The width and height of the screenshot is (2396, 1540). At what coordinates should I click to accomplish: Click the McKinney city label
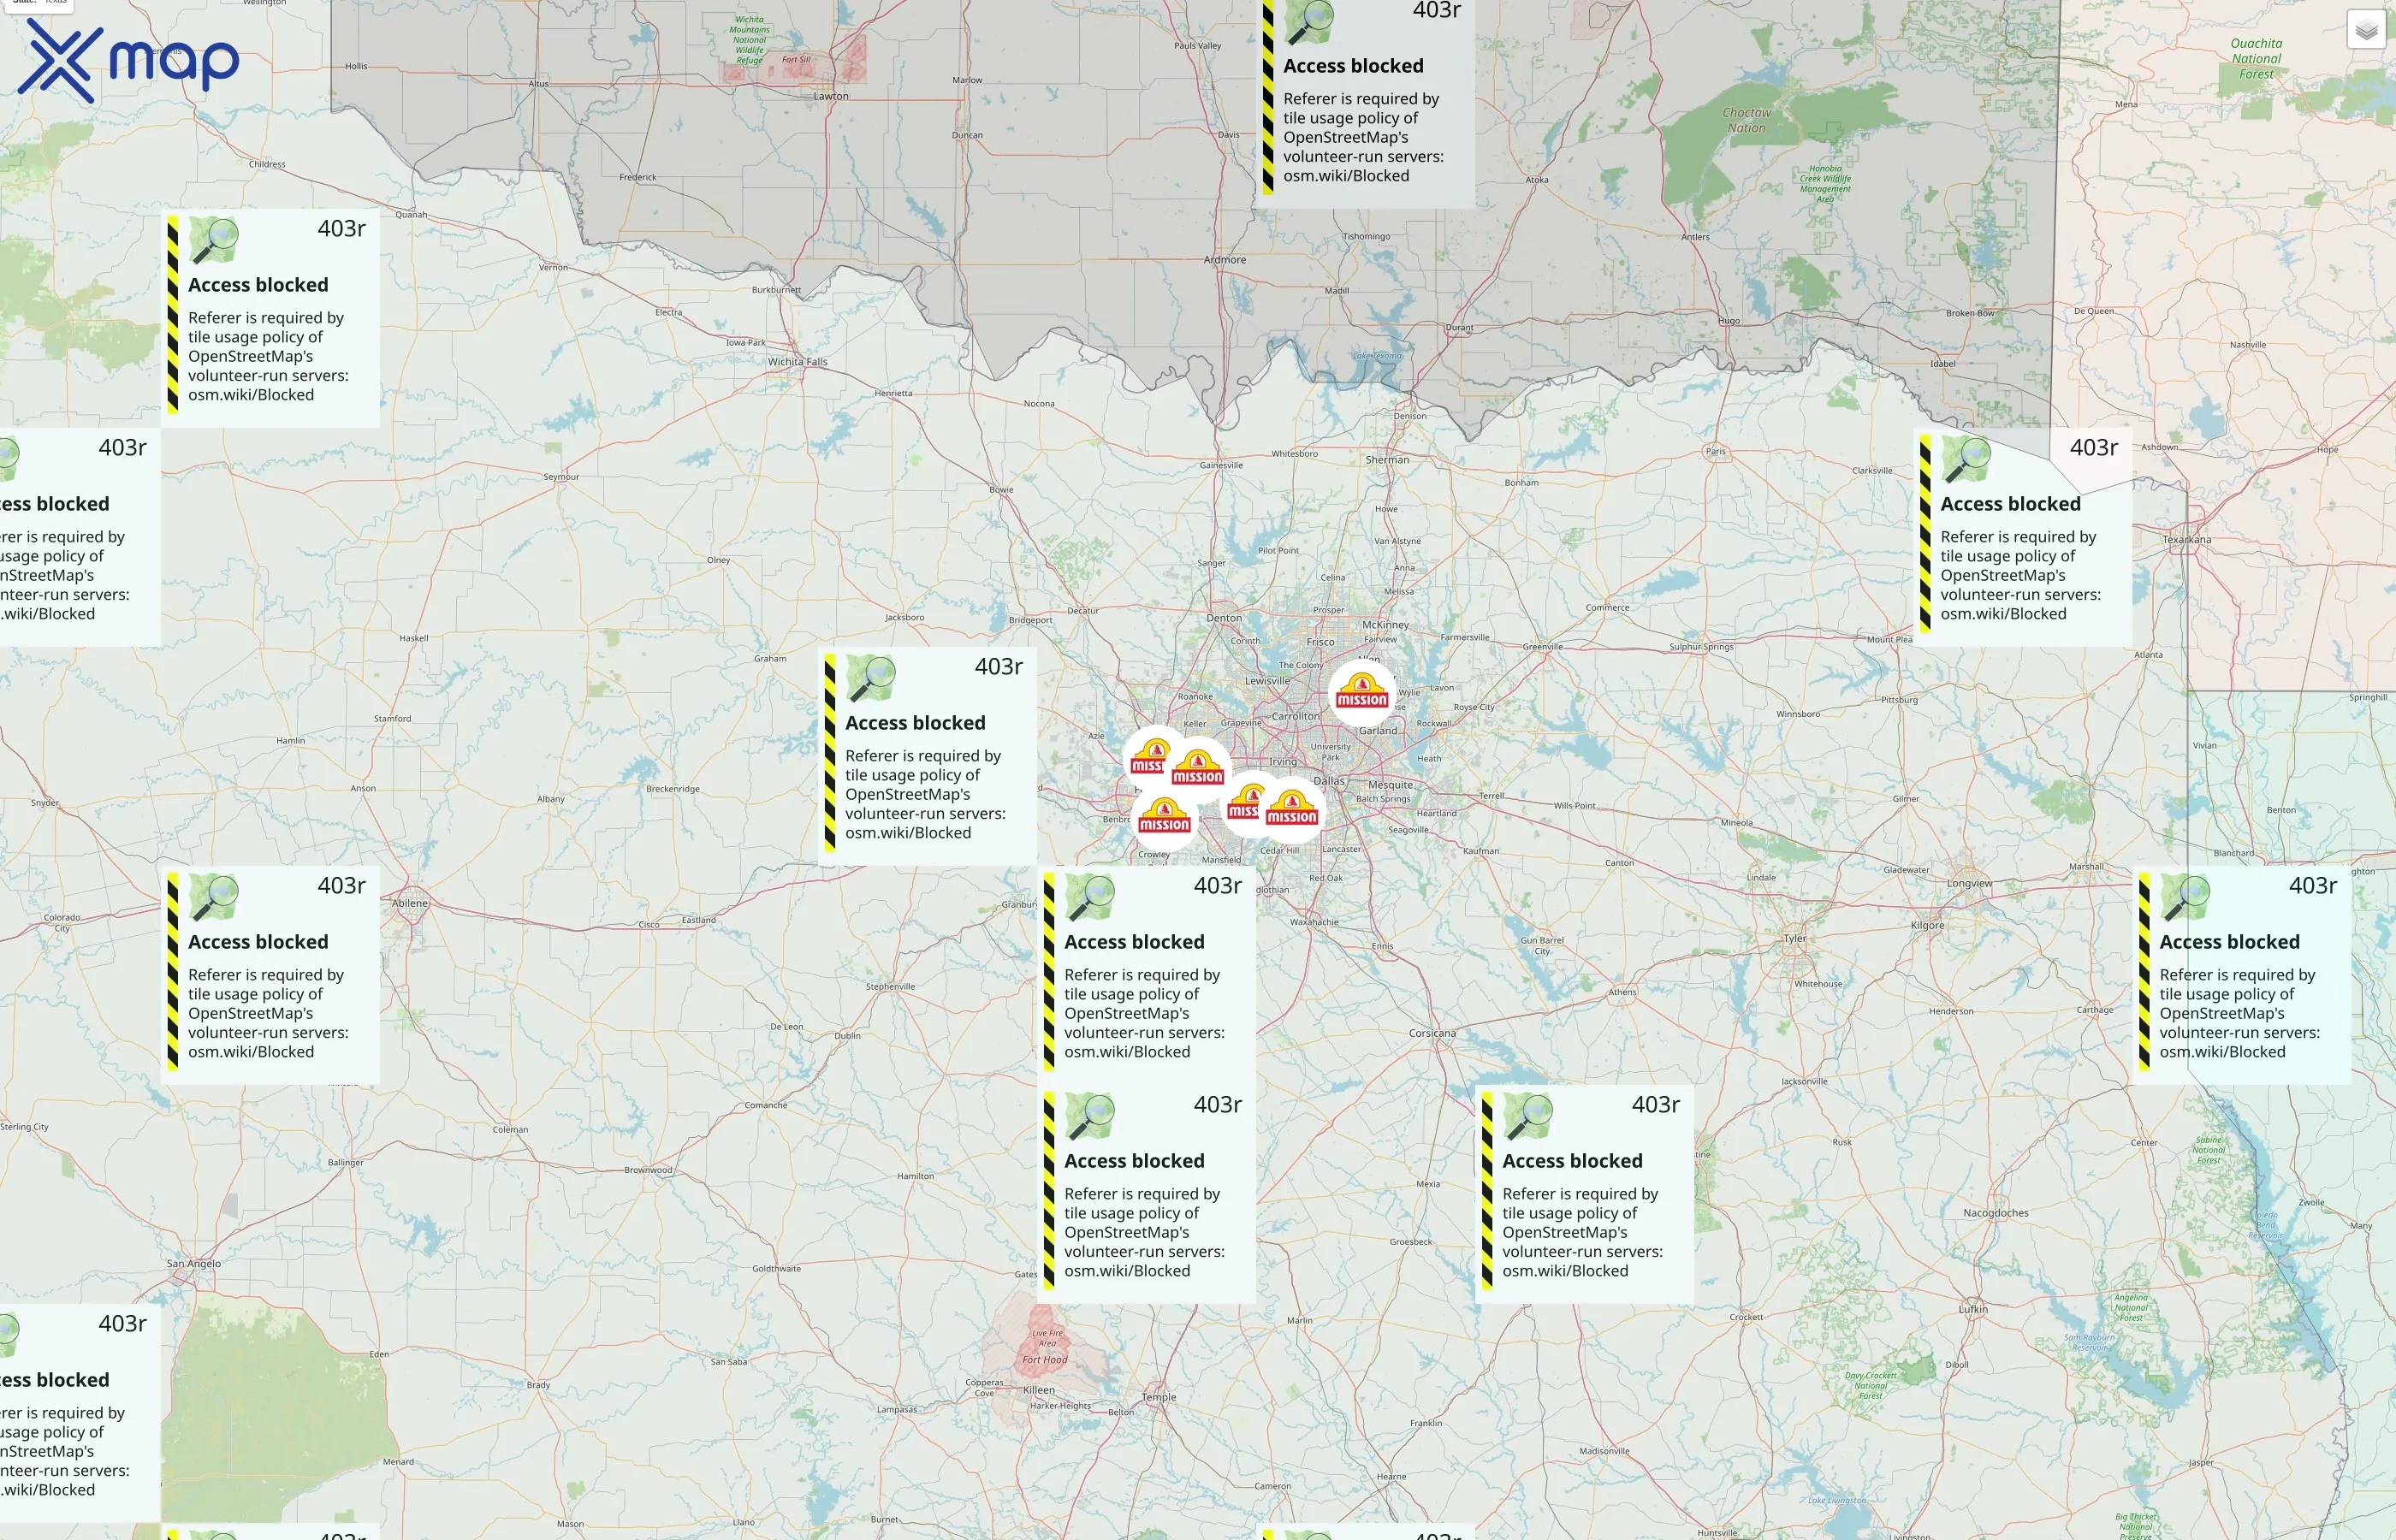pyautogui.click(x=1386, y=625)
